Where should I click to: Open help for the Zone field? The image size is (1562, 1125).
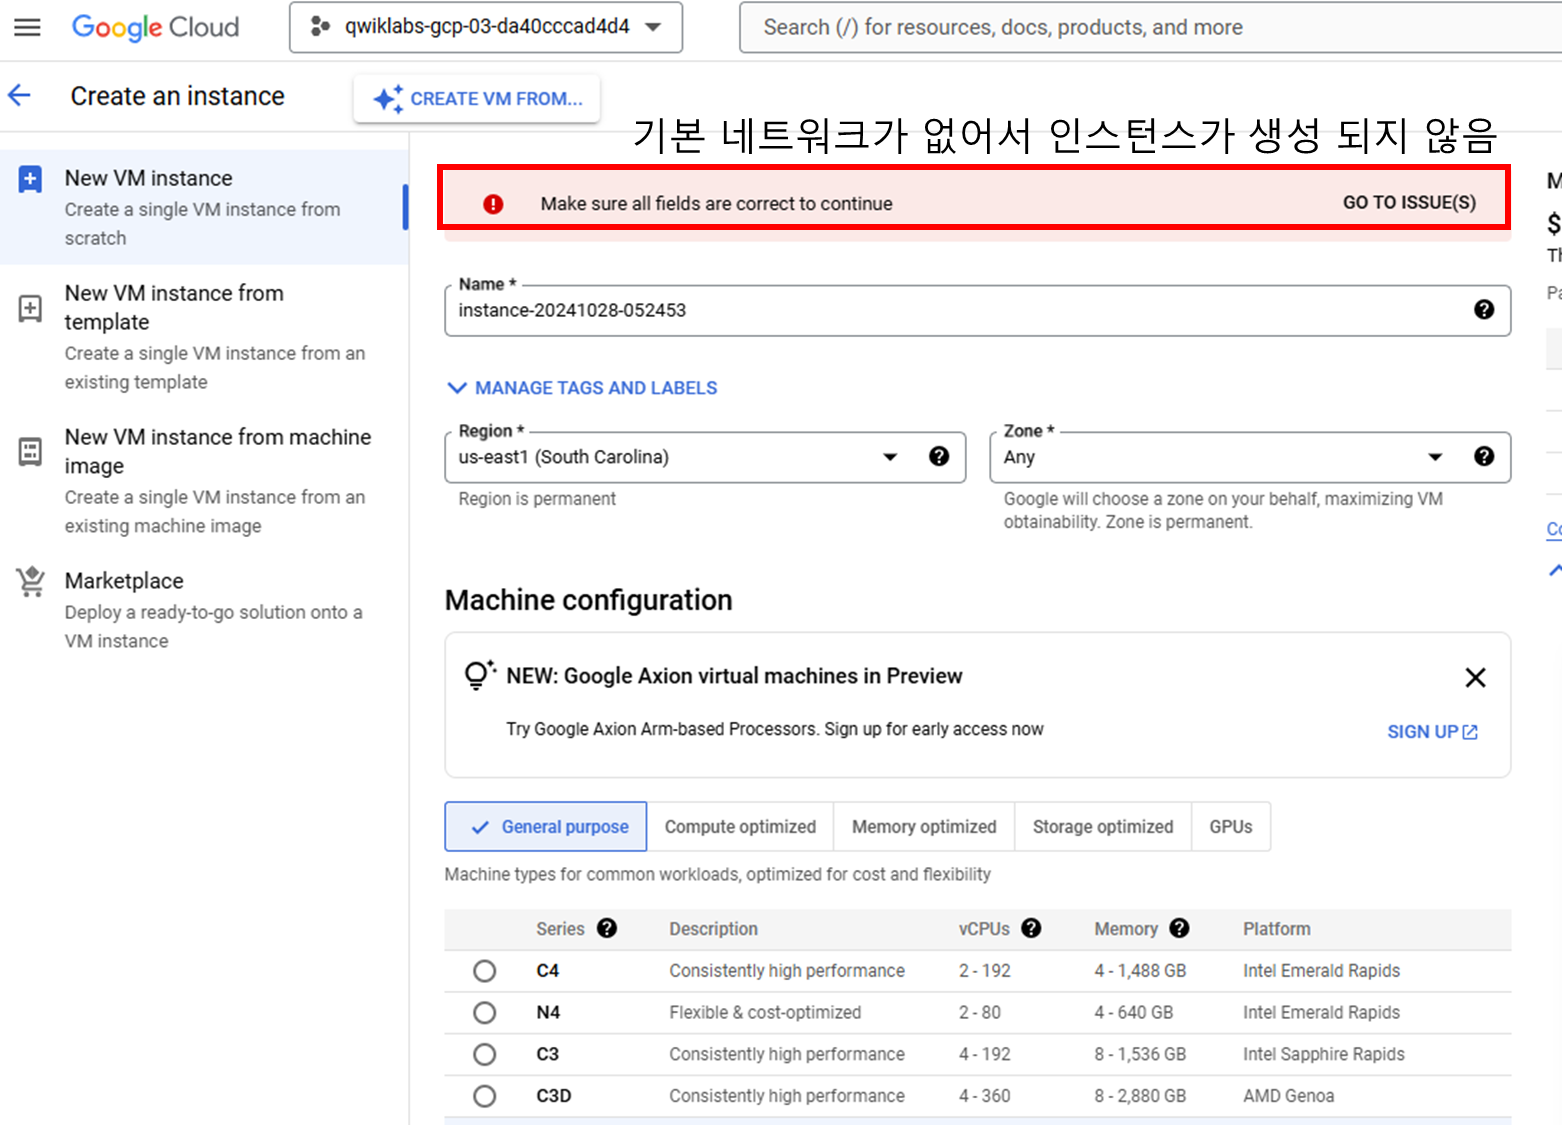coord(1484,457)
